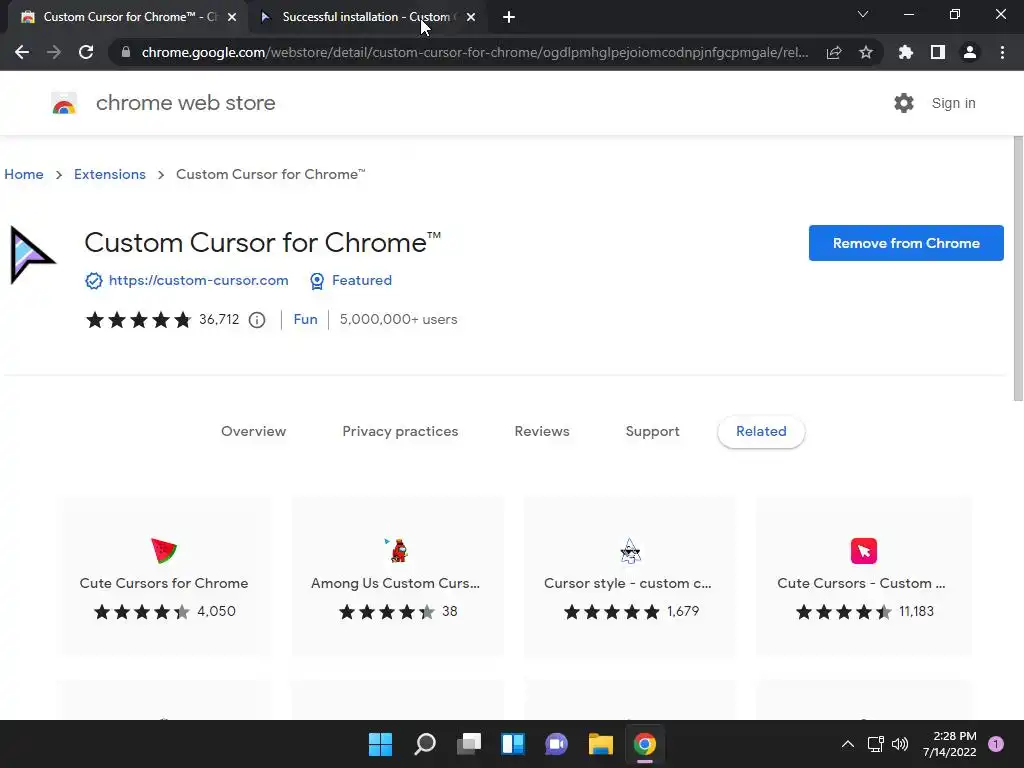Image resolution: width=1024 pixels, height=768 pixels.
Task: Open taskbar Search
Action: [x=424, y=744]
